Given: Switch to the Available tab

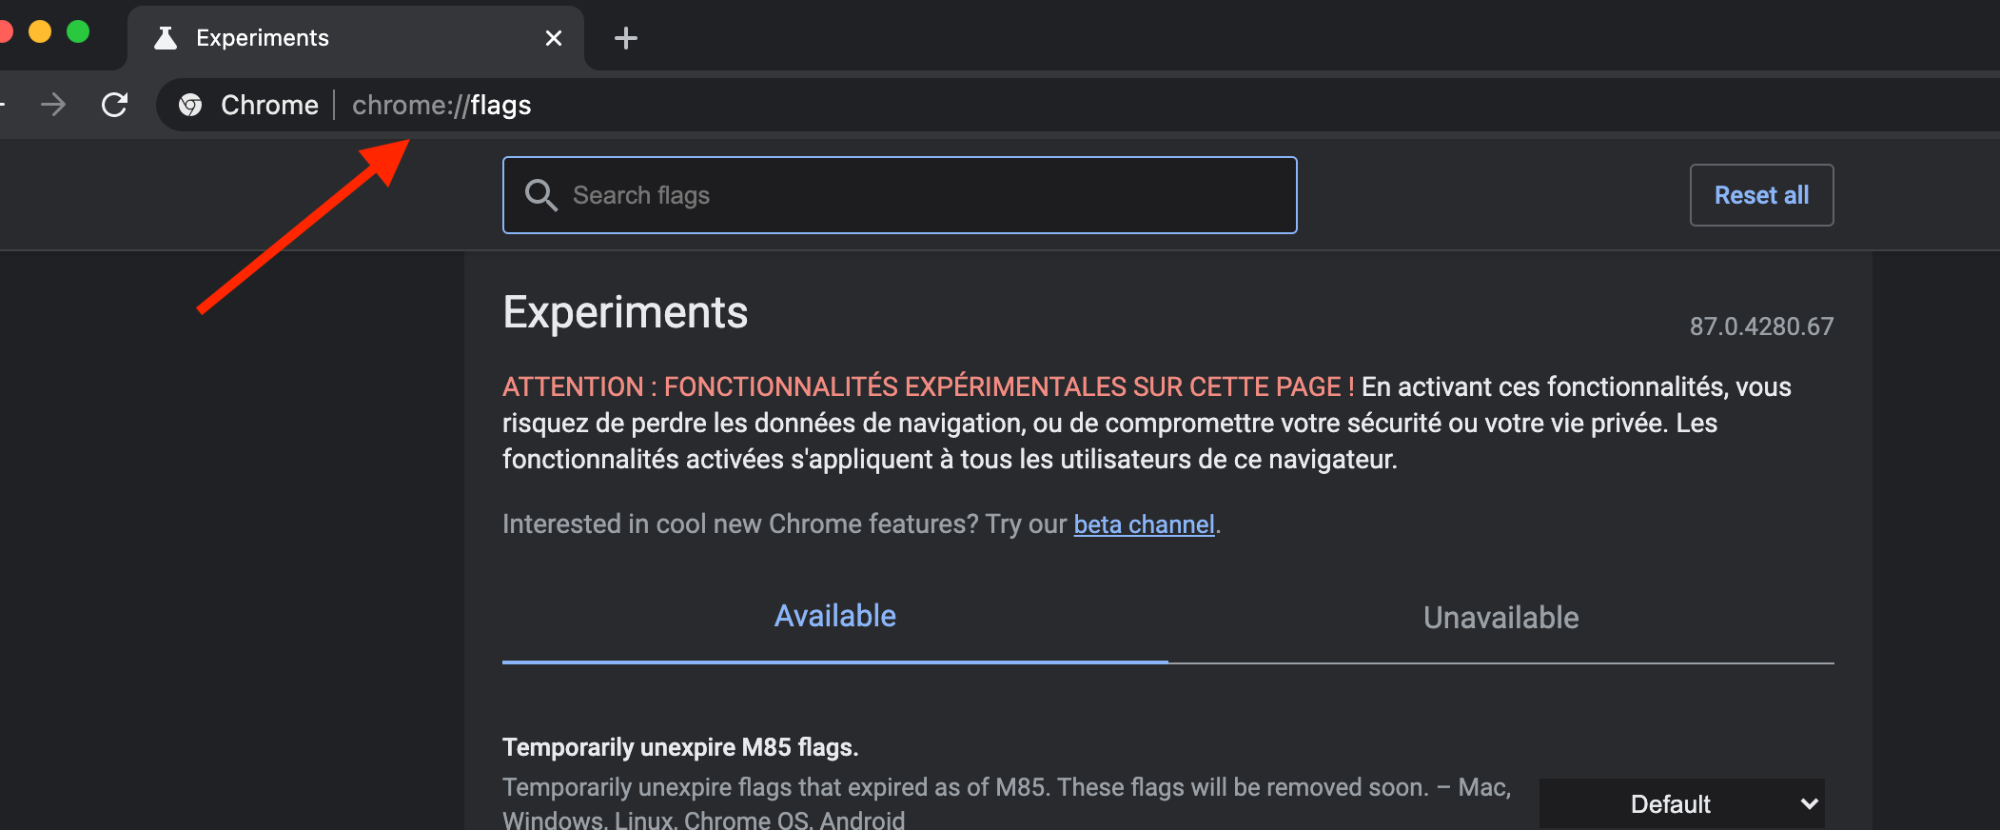Looking at the screenshot, I should [x=835, y=616].
